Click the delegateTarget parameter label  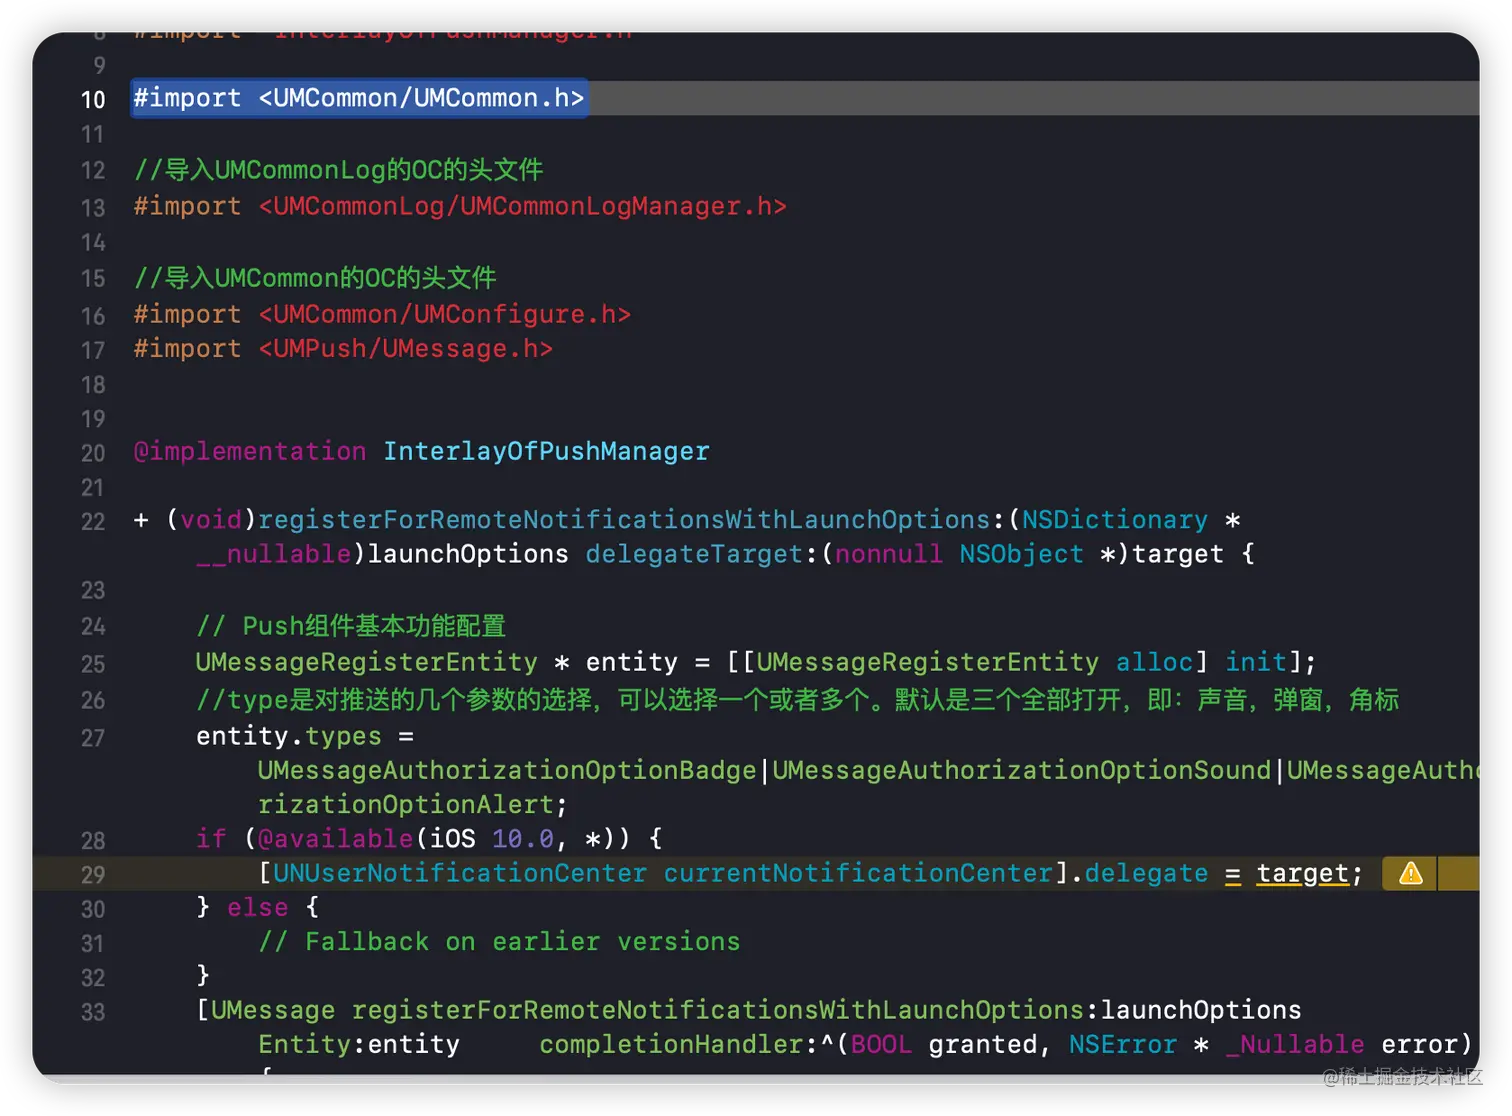[693, 553]
